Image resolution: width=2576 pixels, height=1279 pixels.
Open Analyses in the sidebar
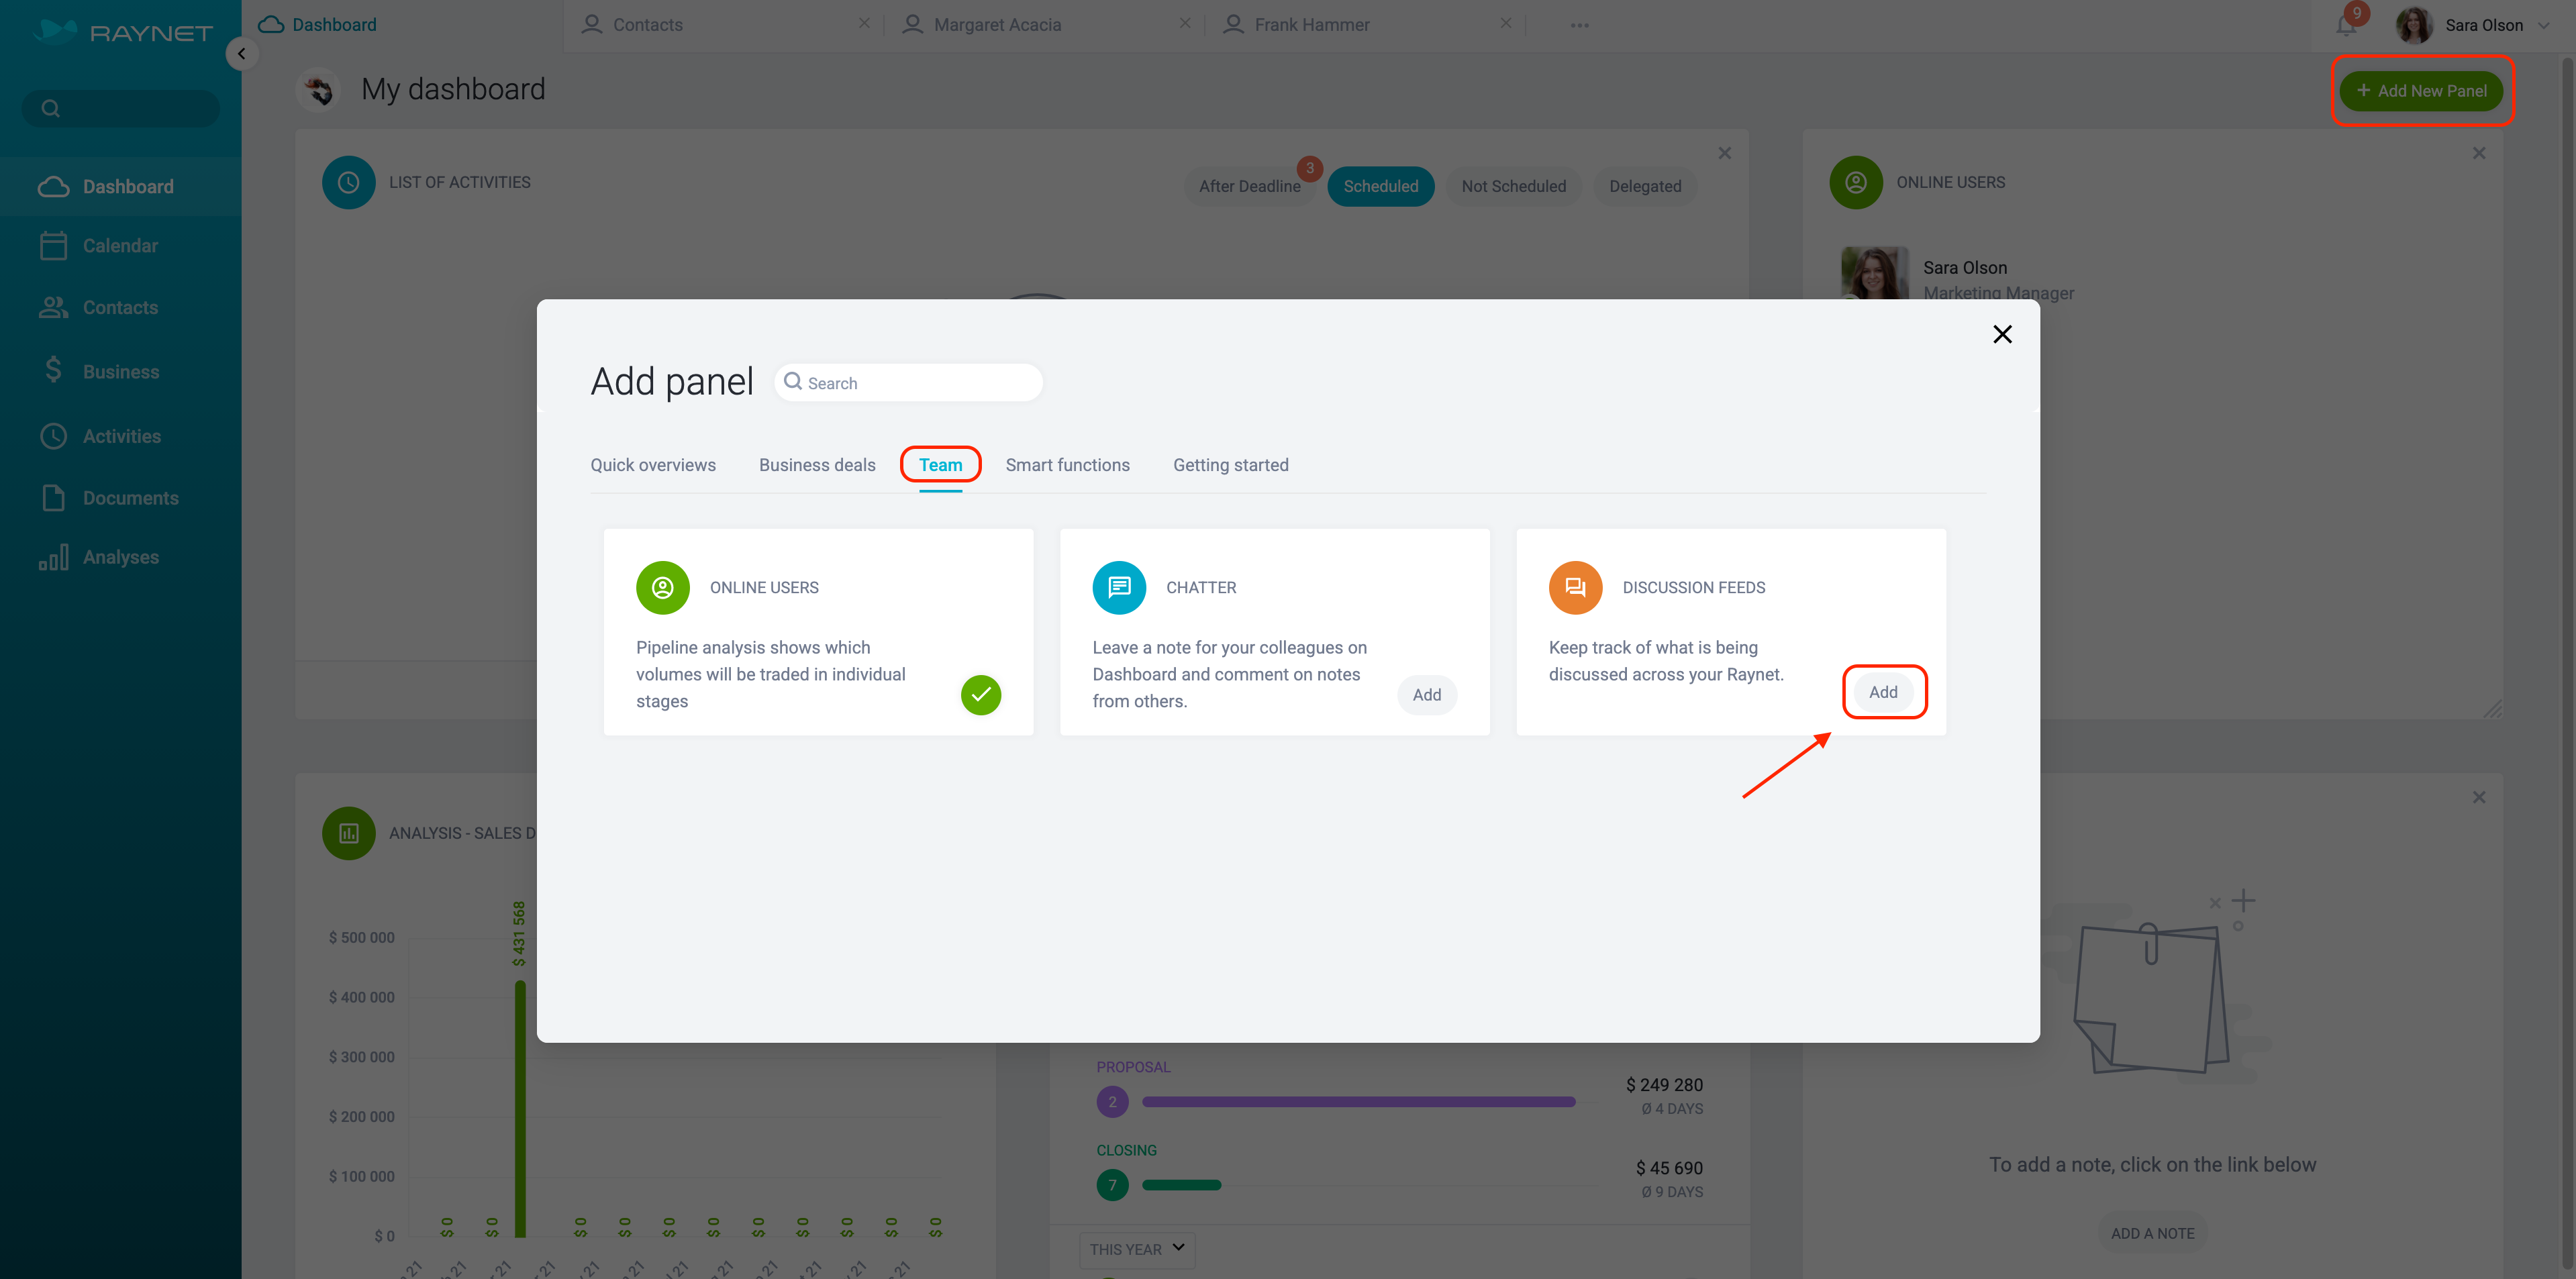(x=120, y=557)
